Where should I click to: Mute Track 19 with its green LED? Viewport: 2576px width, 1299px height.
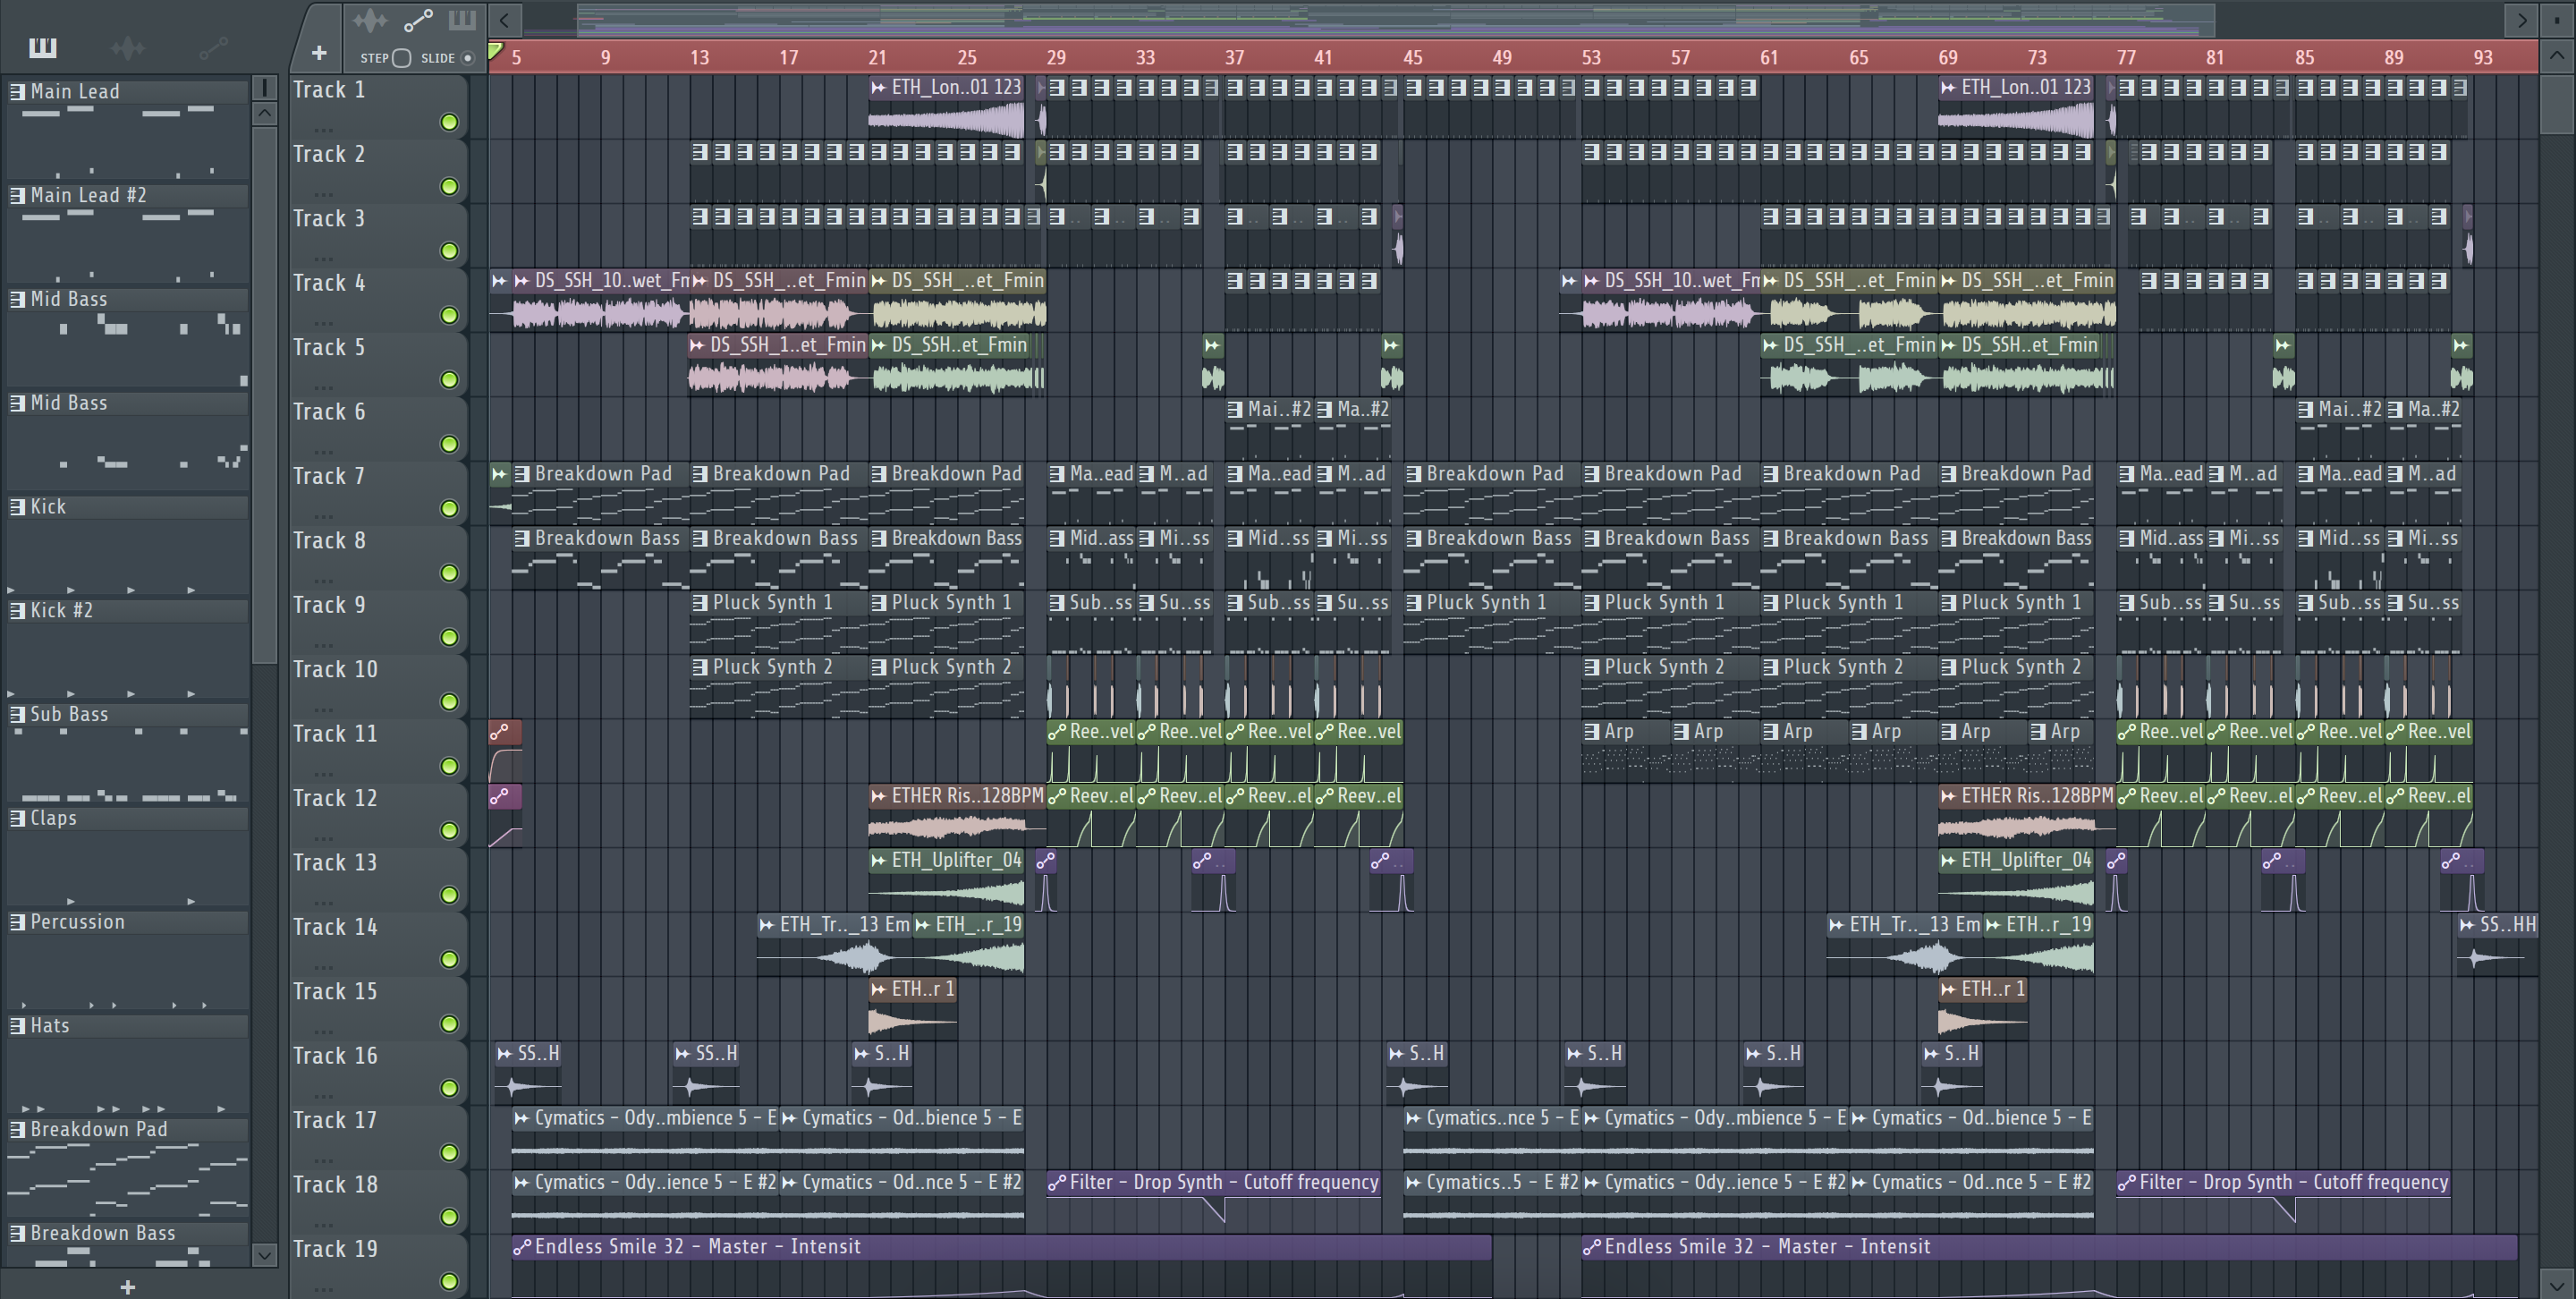click(449, 1281)
